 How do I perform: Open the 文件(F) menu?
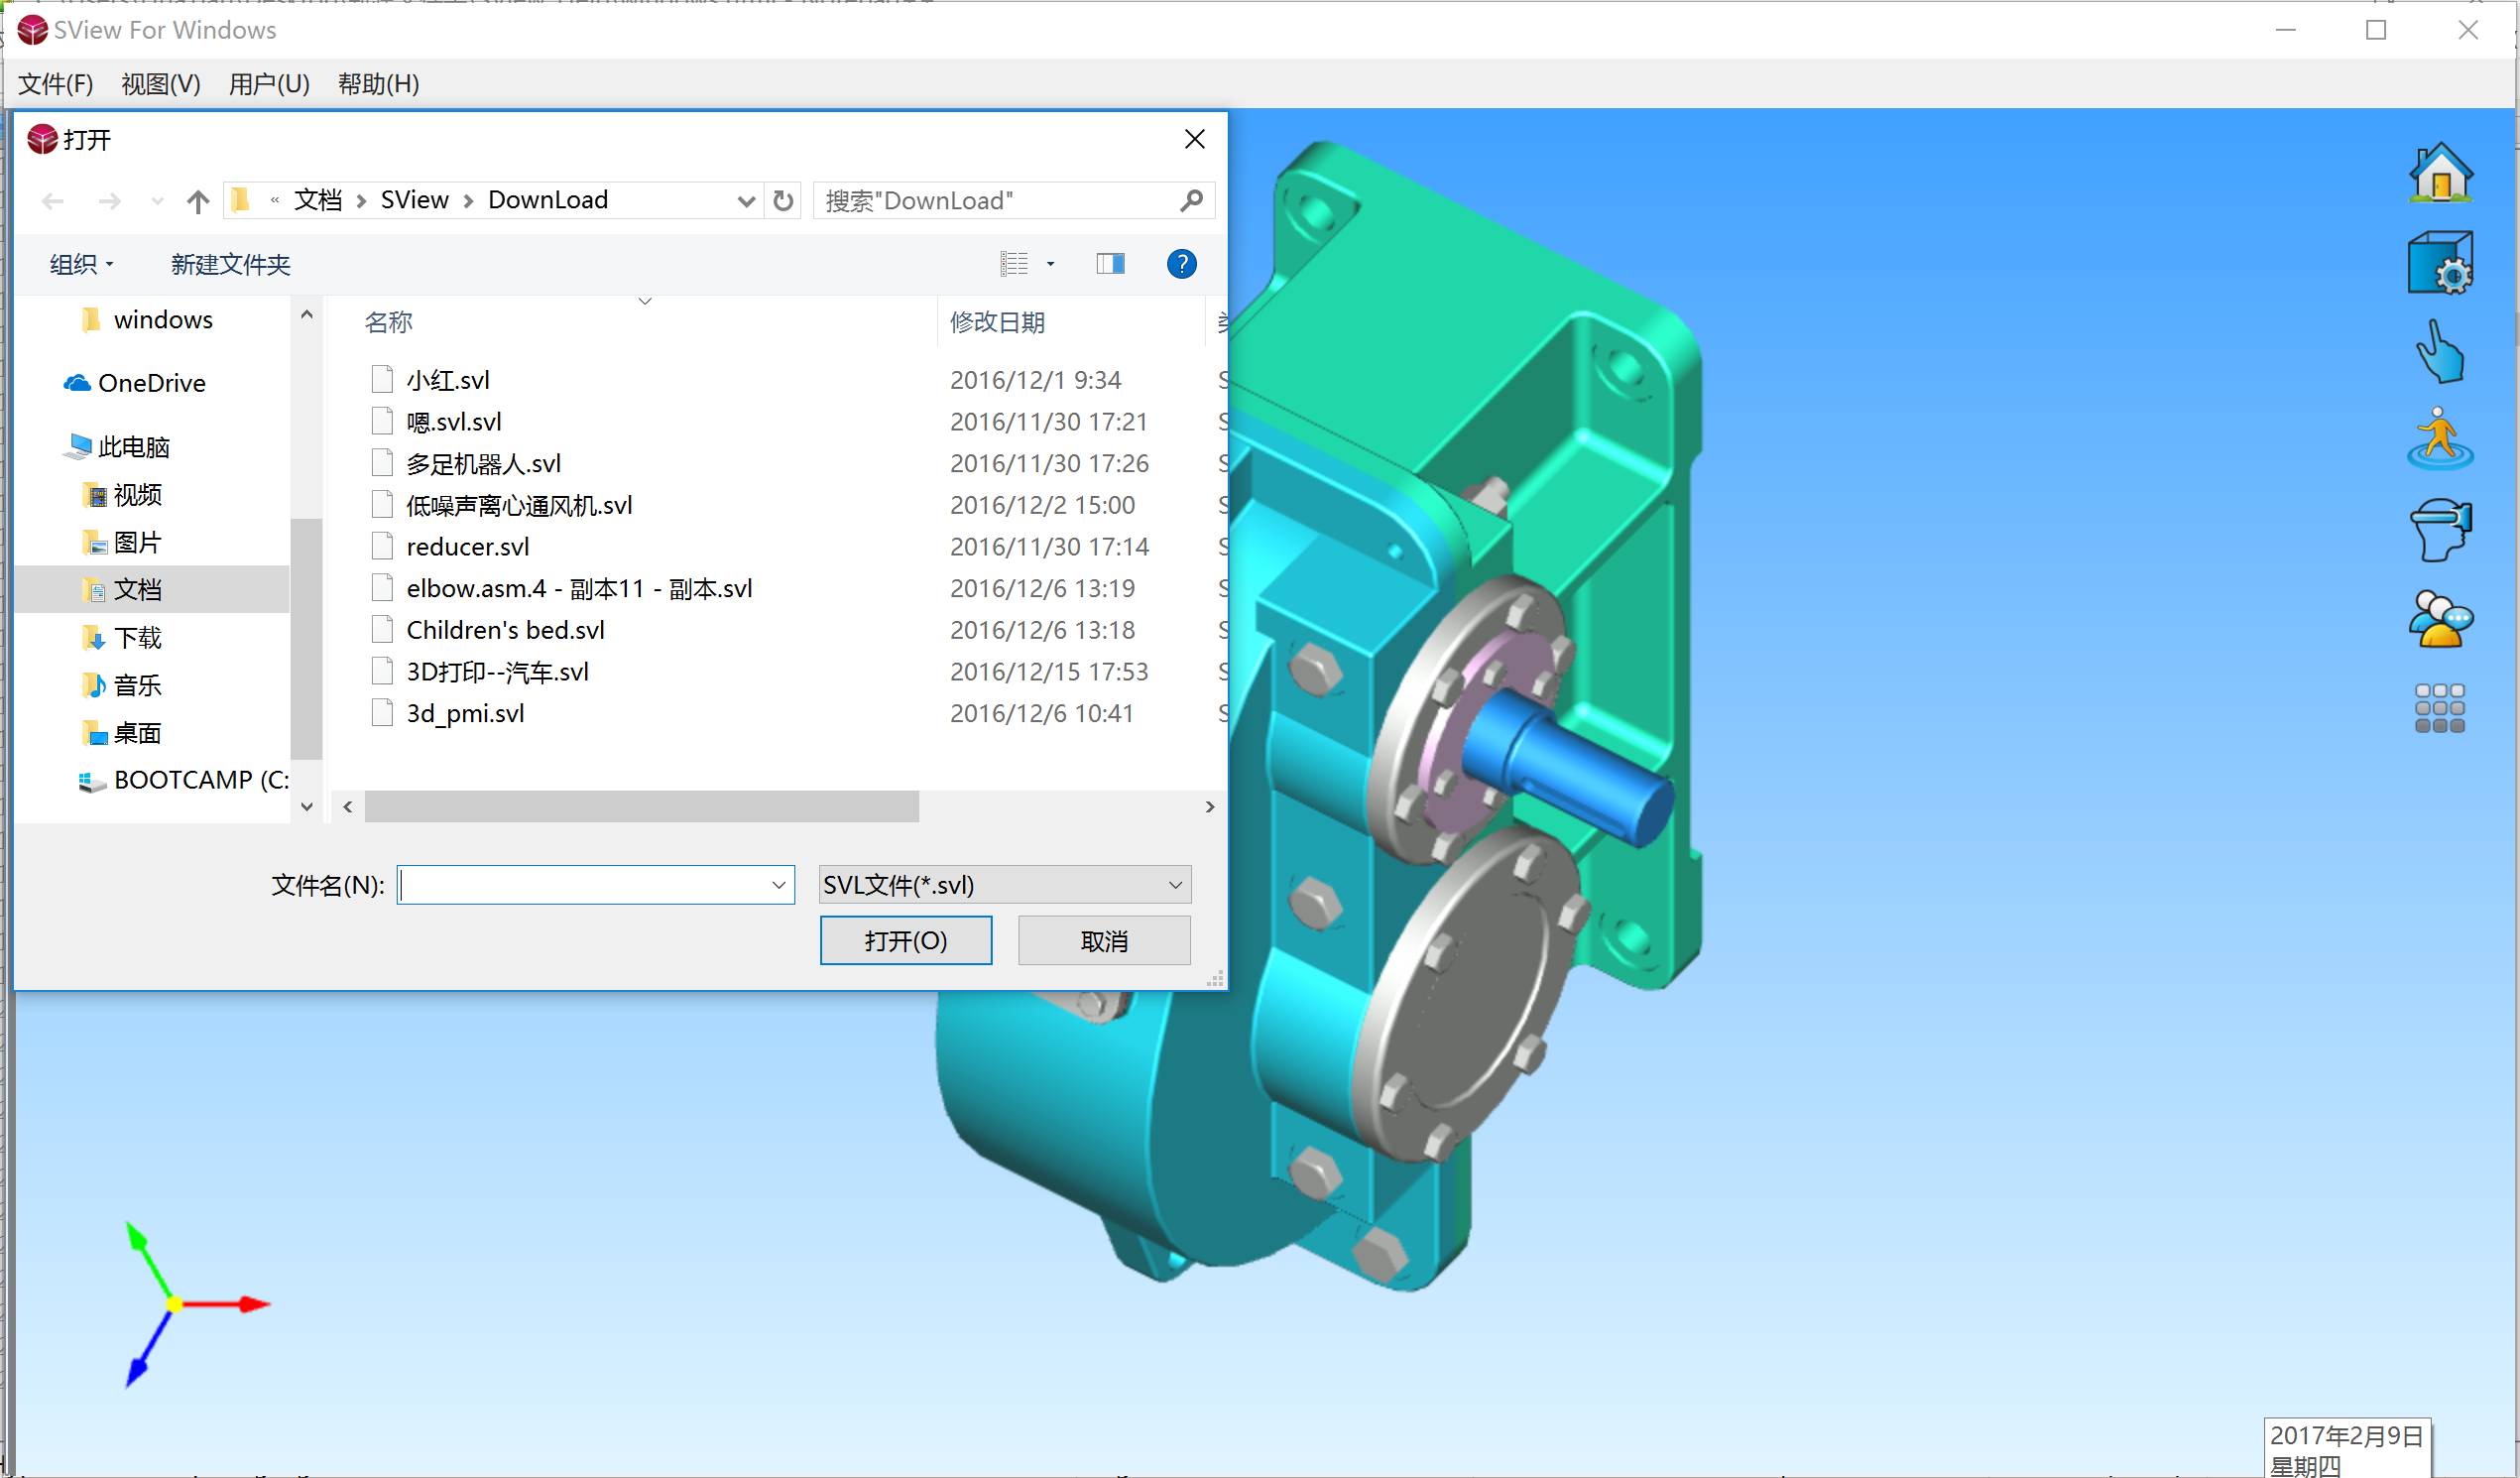click(x=56, y=84)
